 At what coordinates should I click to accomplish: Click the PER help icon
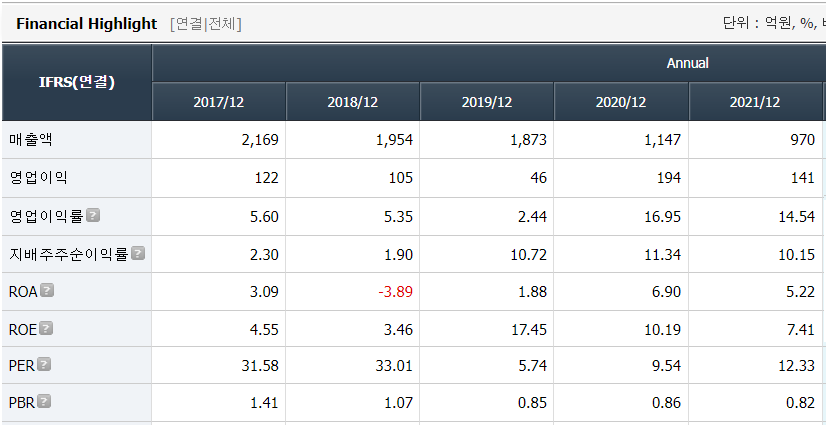point(44,365)
